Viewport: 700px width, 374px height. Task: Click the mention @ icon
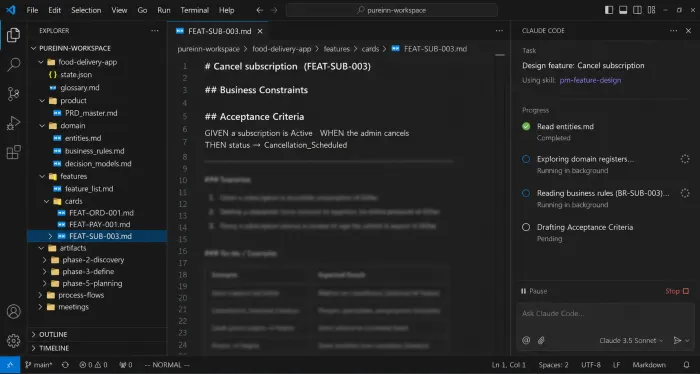(526, 341)
